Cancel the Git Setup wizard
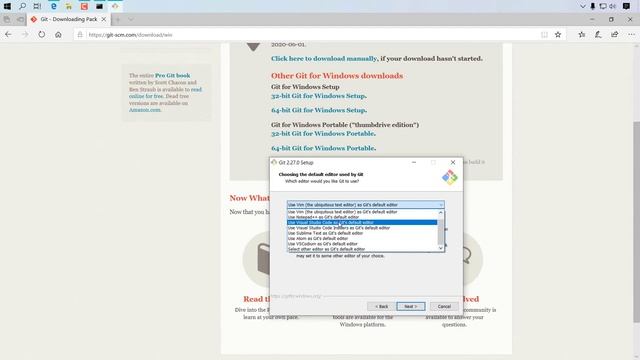 [x=444, y=307]
